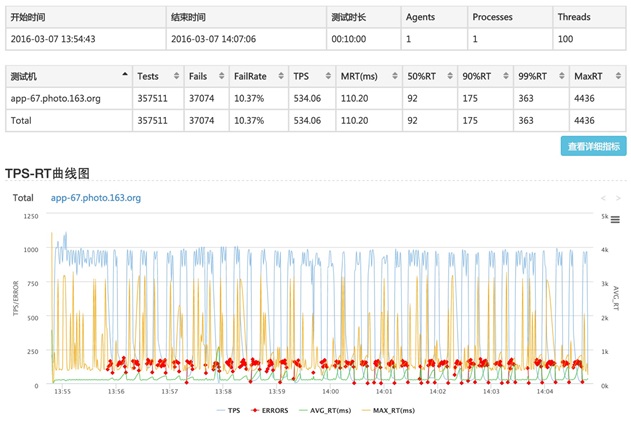
Task: Click FailRate 10.37% in app-67 row
Action: coord(249,99)
